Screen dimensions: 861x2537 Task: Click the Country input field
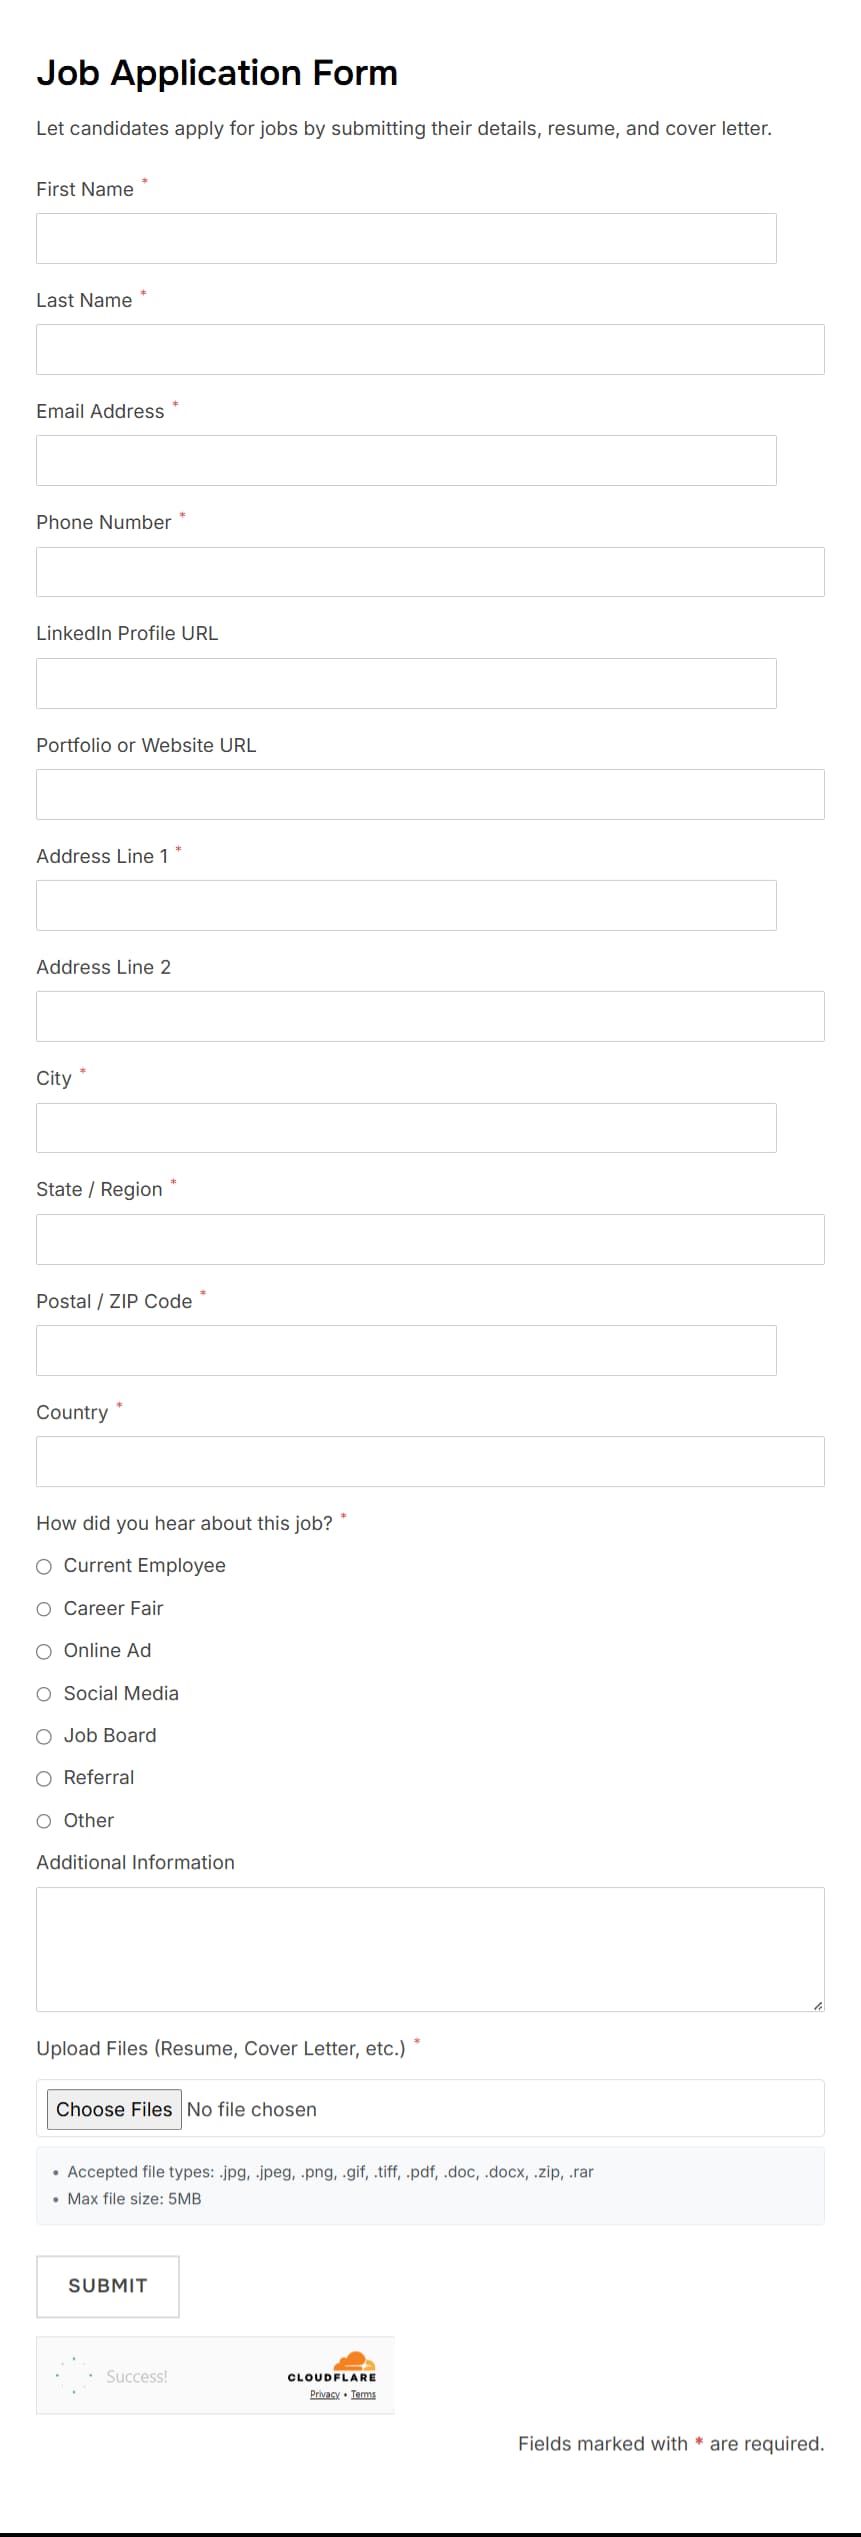tap(429, 1461)
